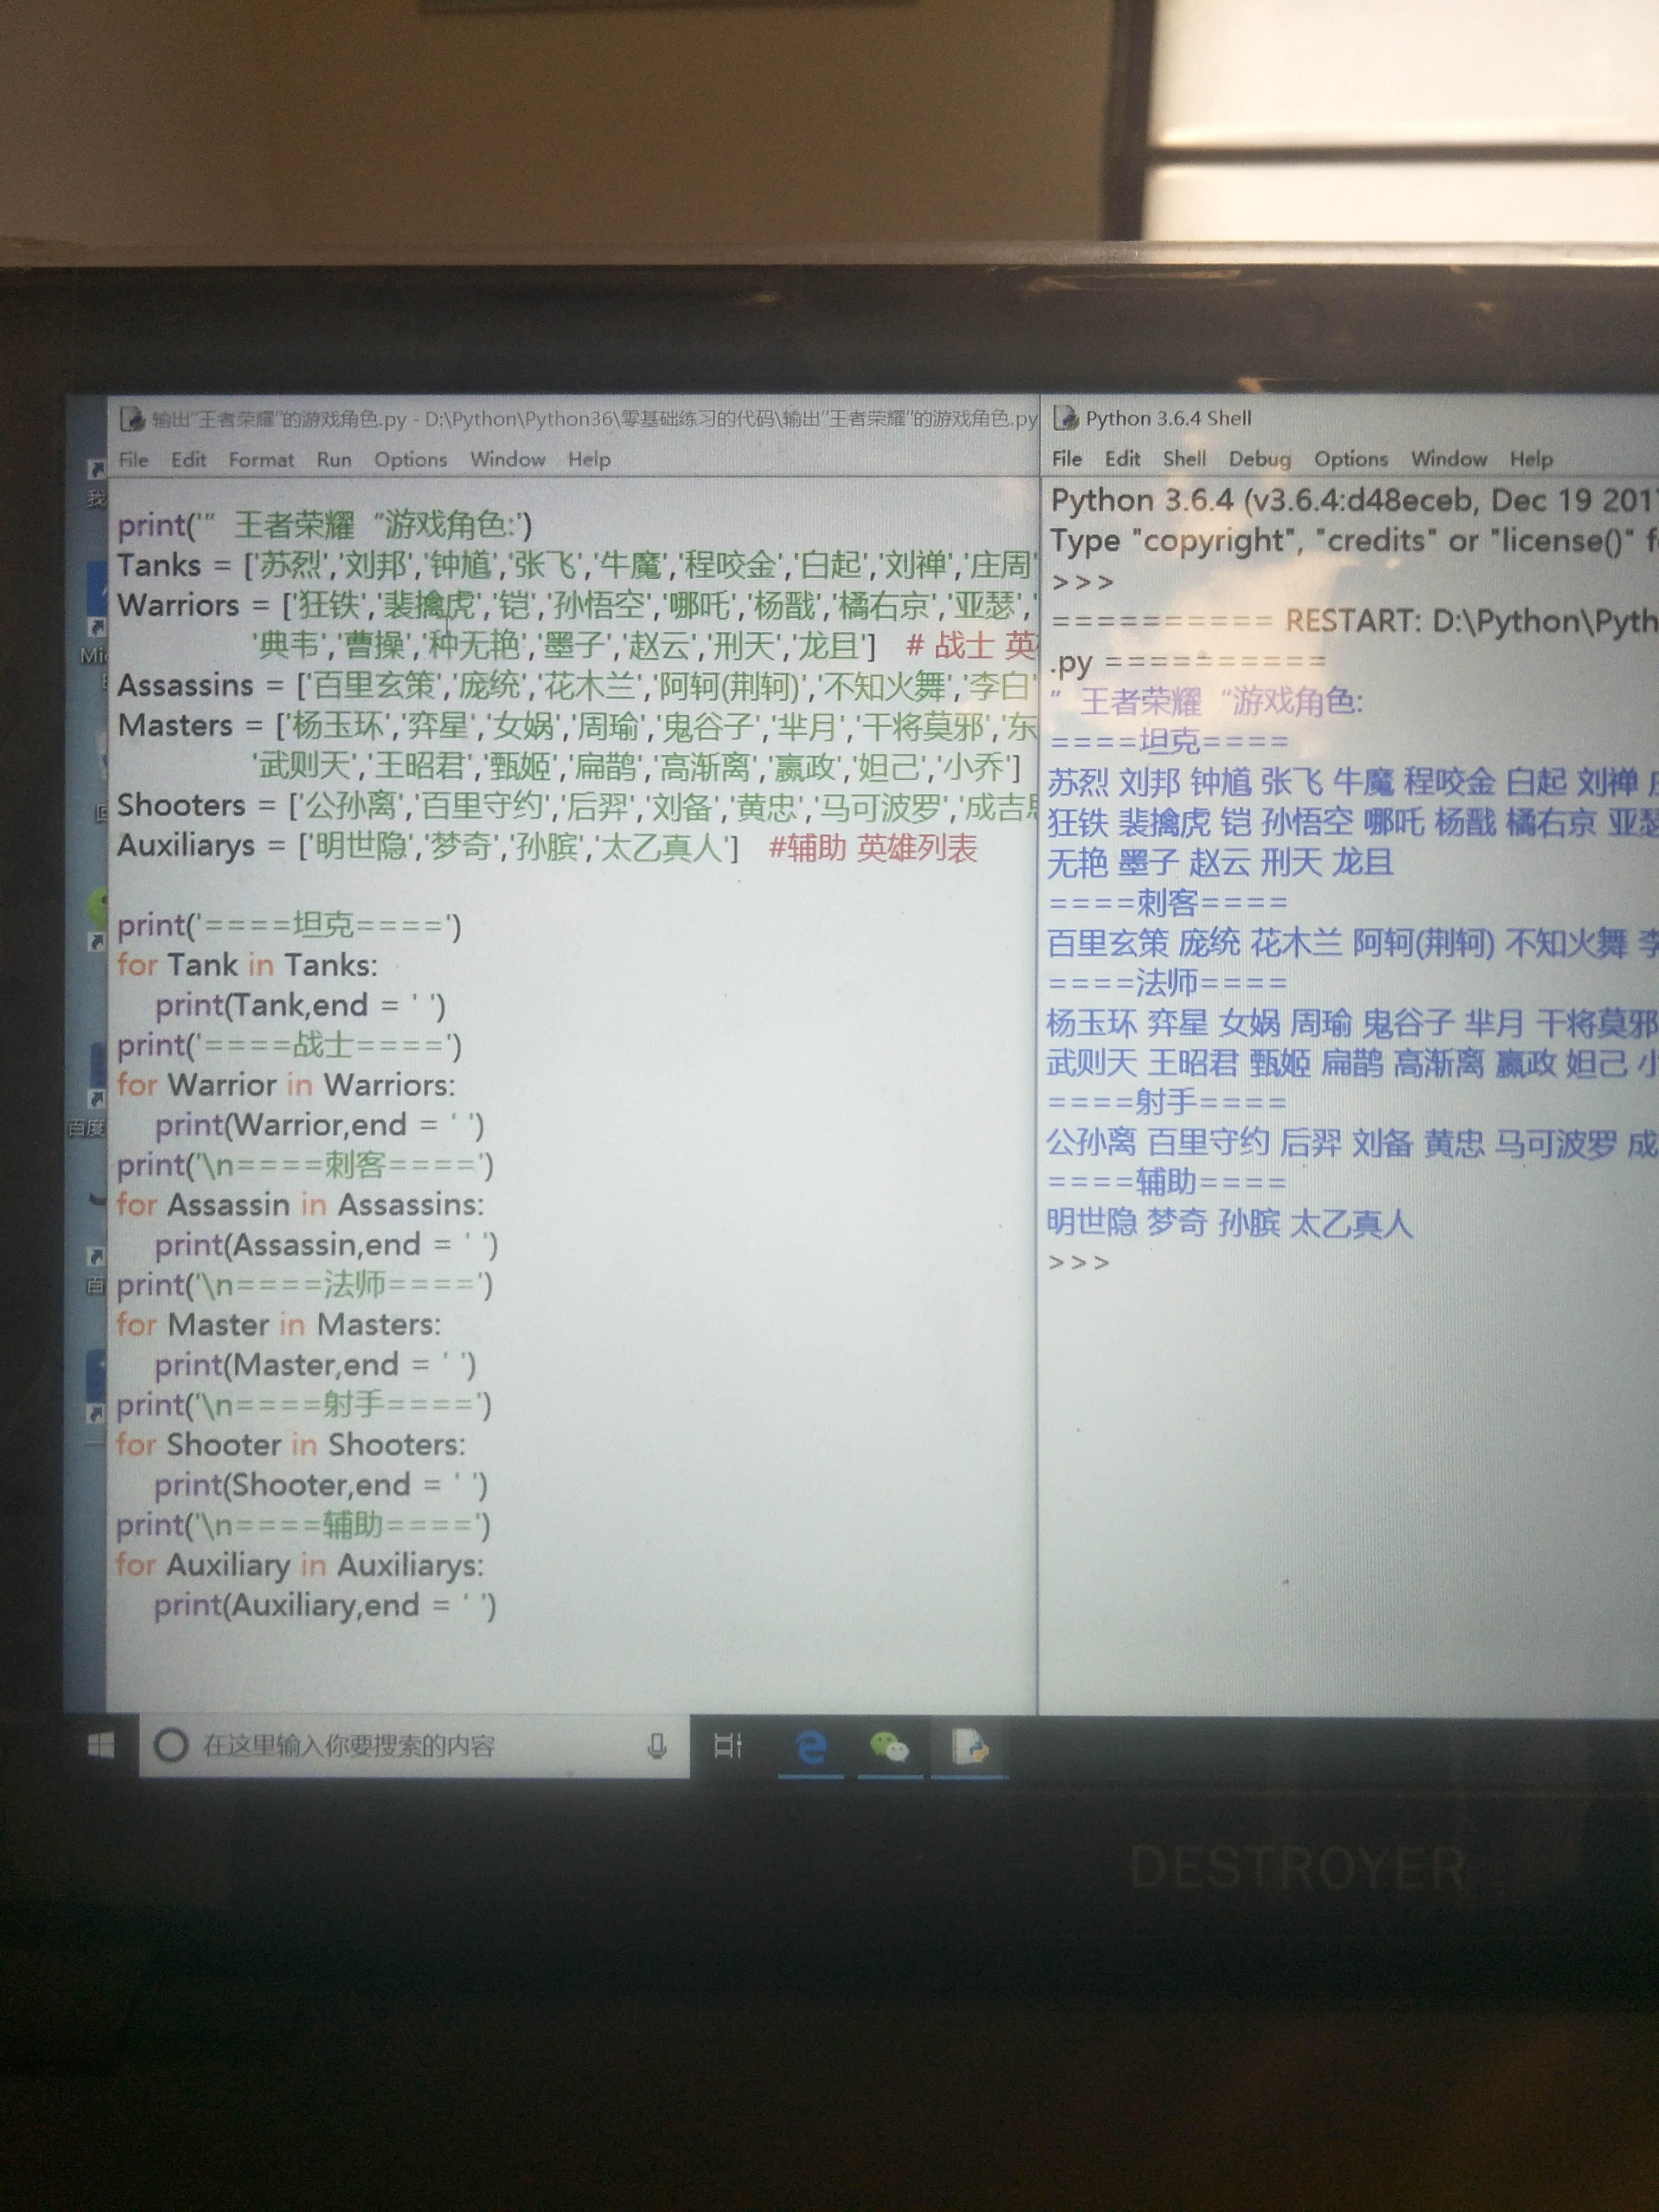Click 'for Assassin in Assassins:' line
Viewport: 1659px width, 2212px height.
[x=300, y=1205]
